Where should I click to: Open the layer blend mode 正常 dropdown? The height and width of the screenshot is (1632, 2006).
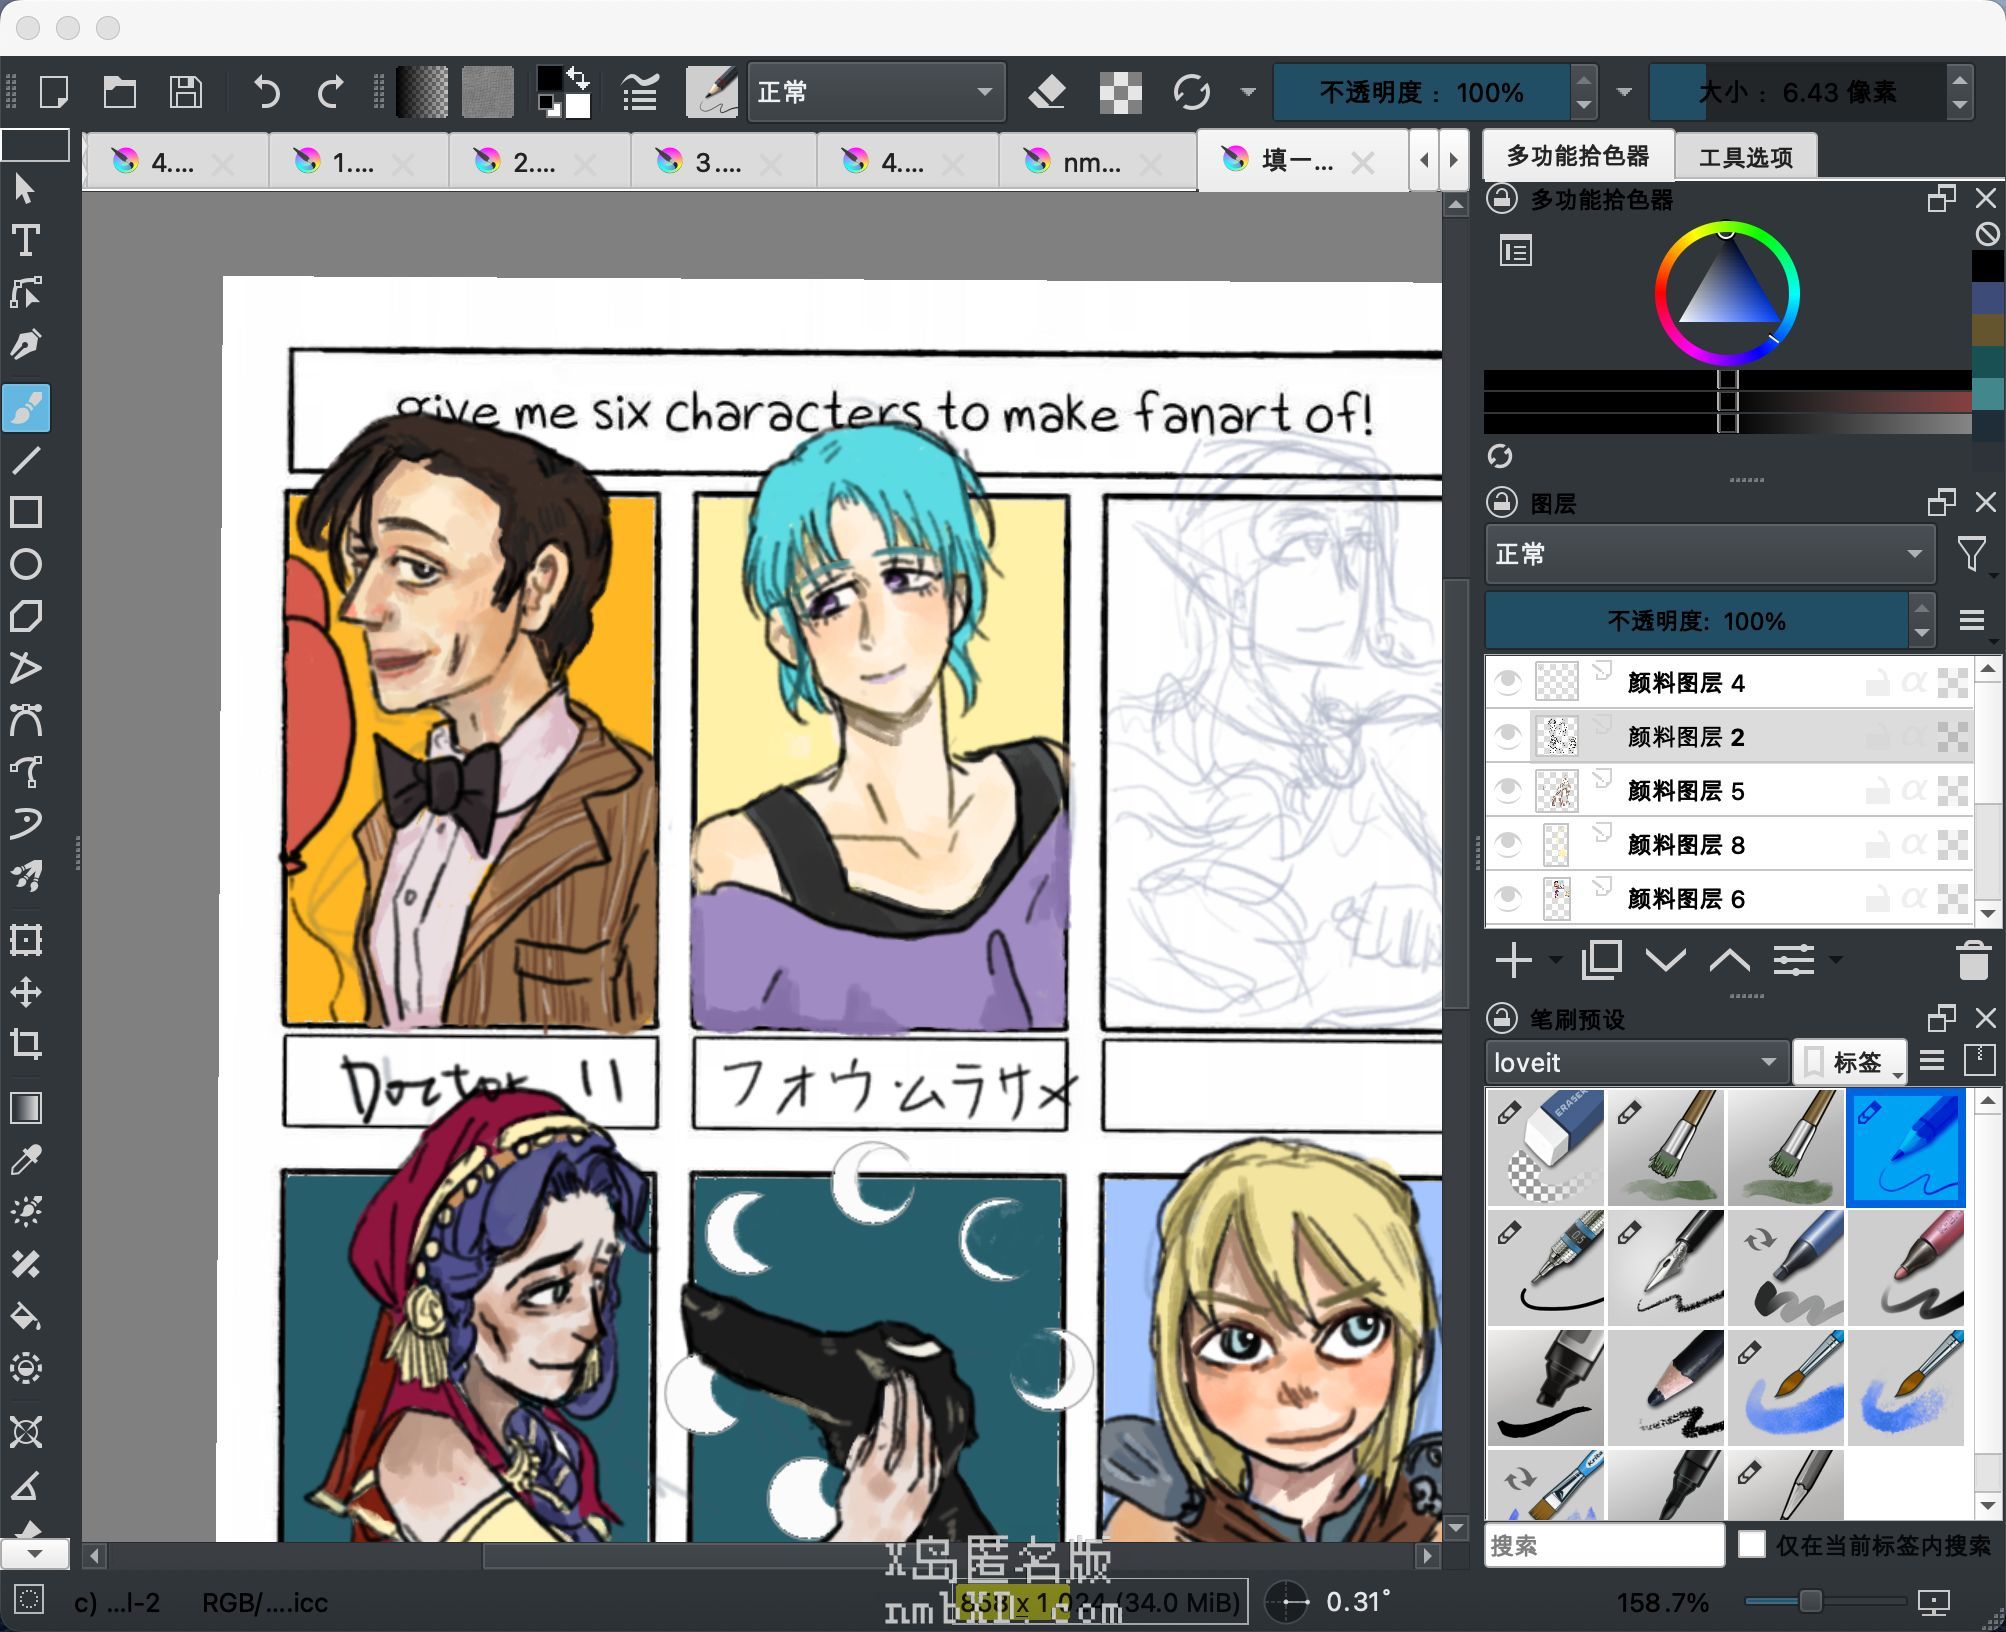click(x=1708, y=554)
